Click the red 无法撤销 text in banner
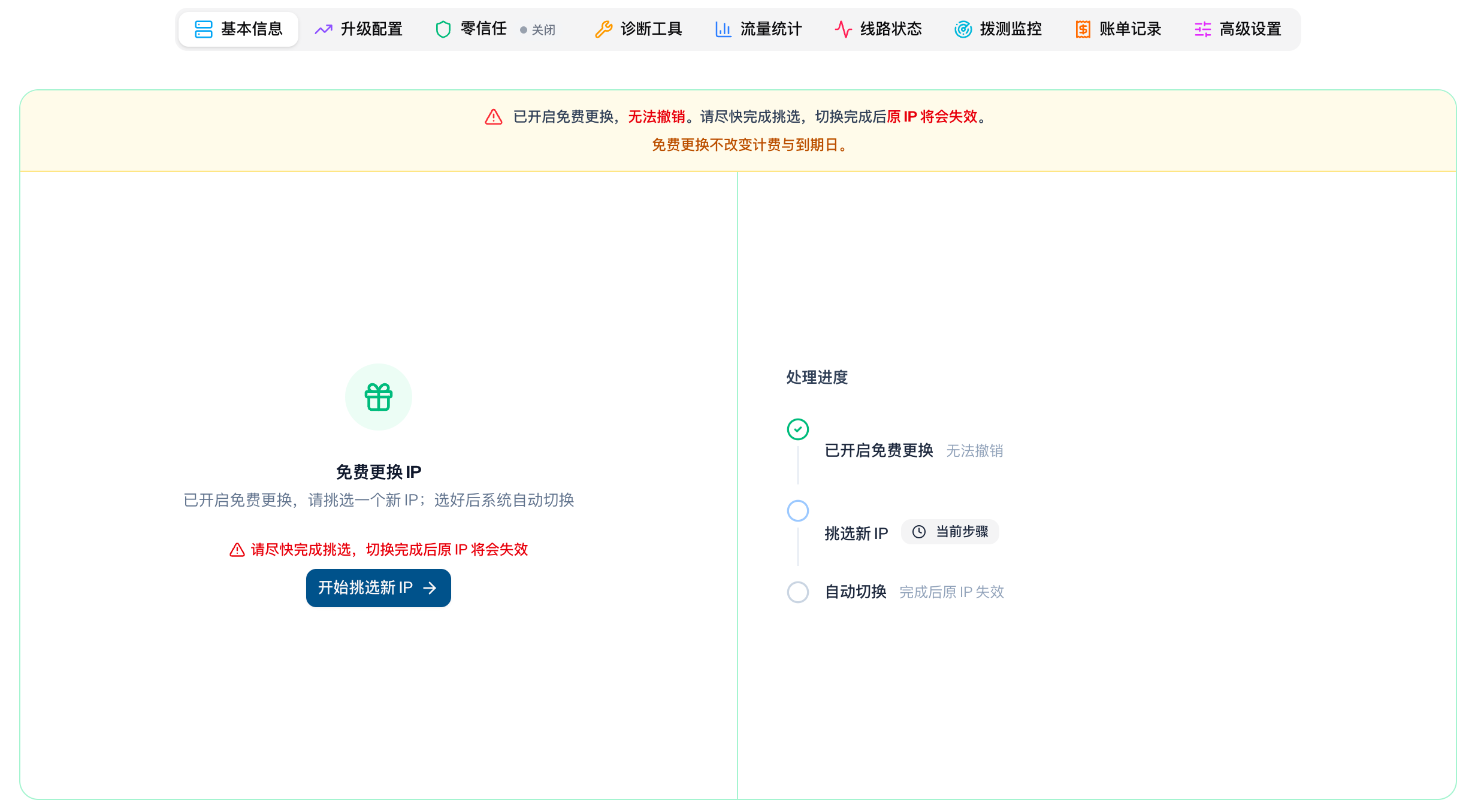This screenshot has width=1475, height=812. (x=657, y=117)
